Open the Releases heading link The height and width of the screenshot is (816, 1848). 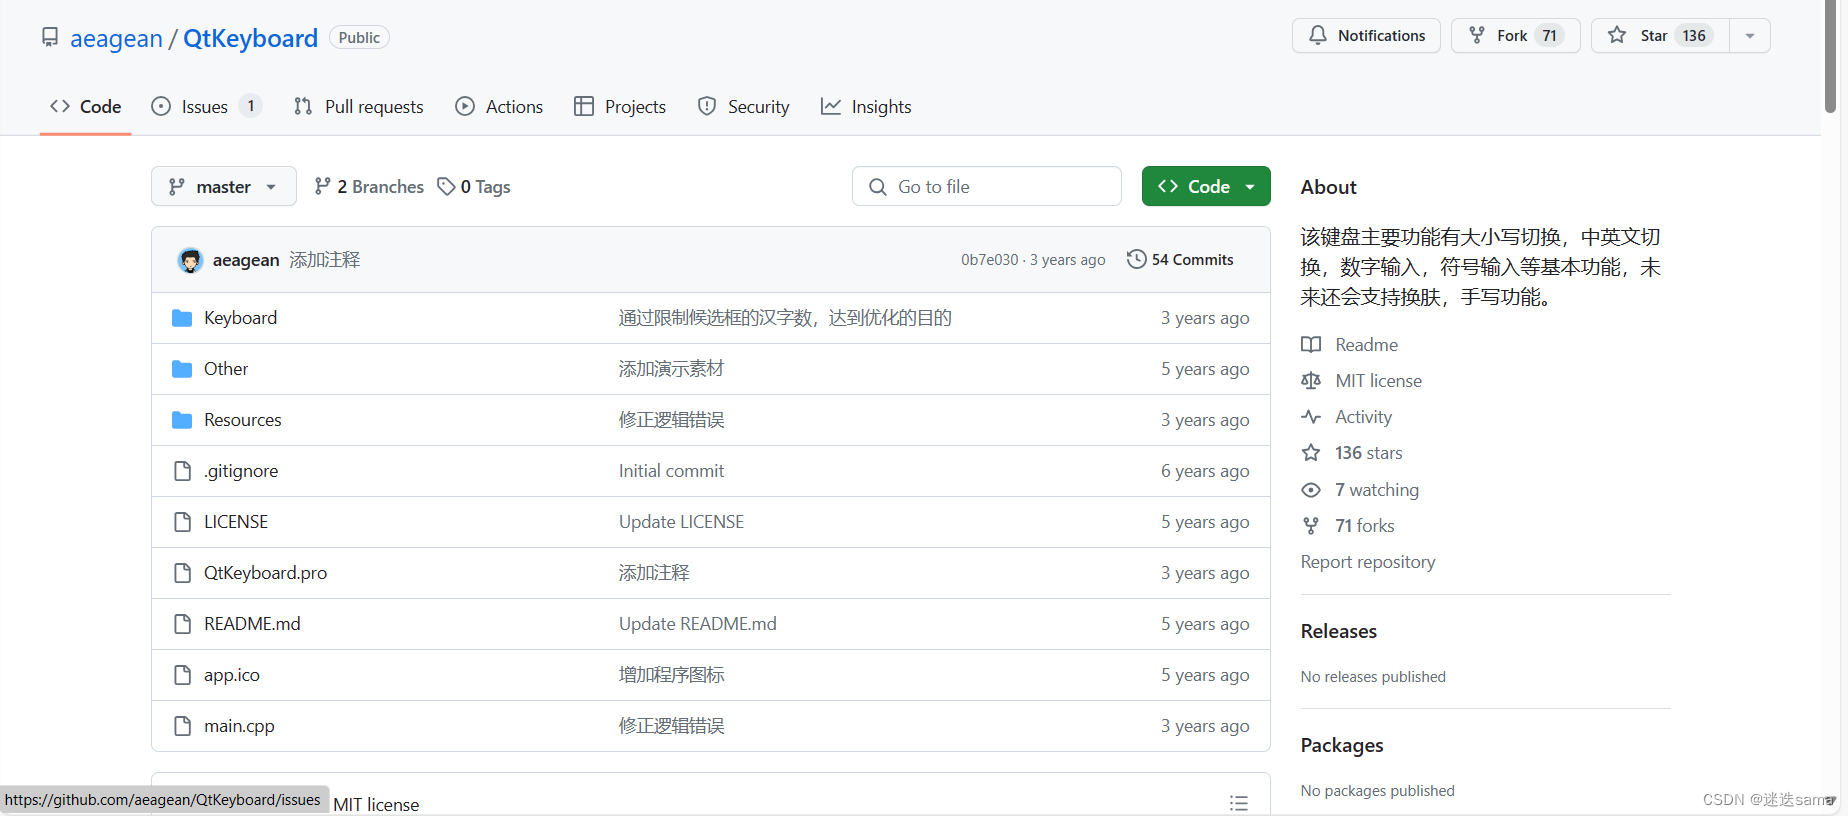1338,631
